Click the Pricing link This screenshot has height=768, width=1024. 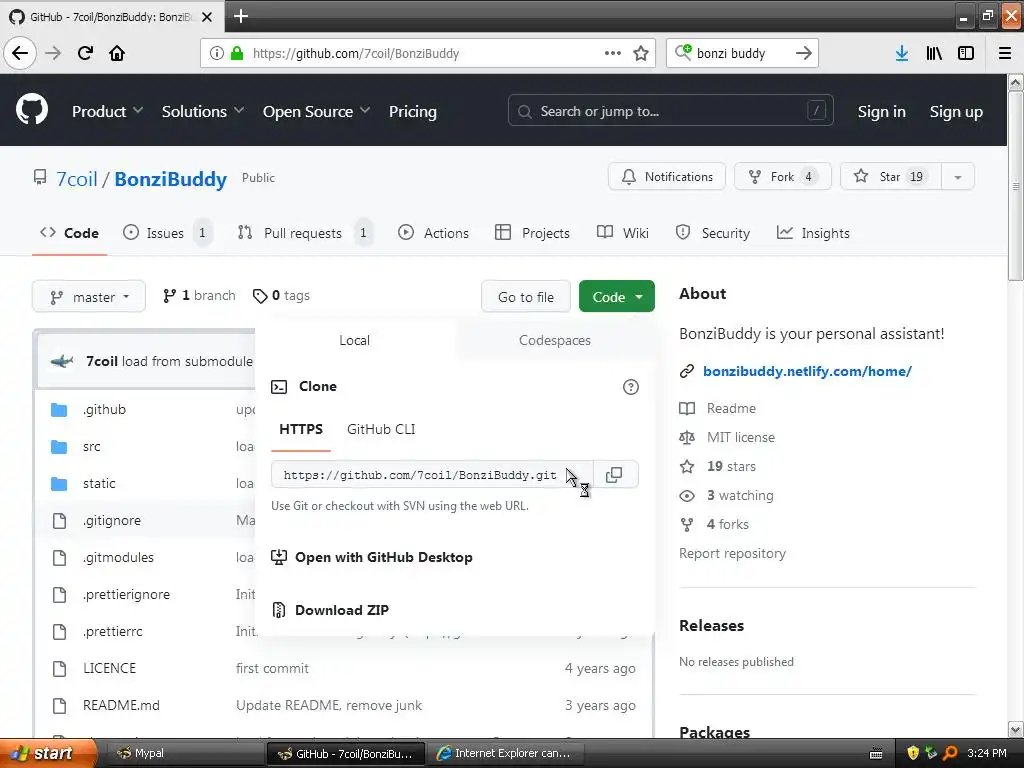[413, 112]
